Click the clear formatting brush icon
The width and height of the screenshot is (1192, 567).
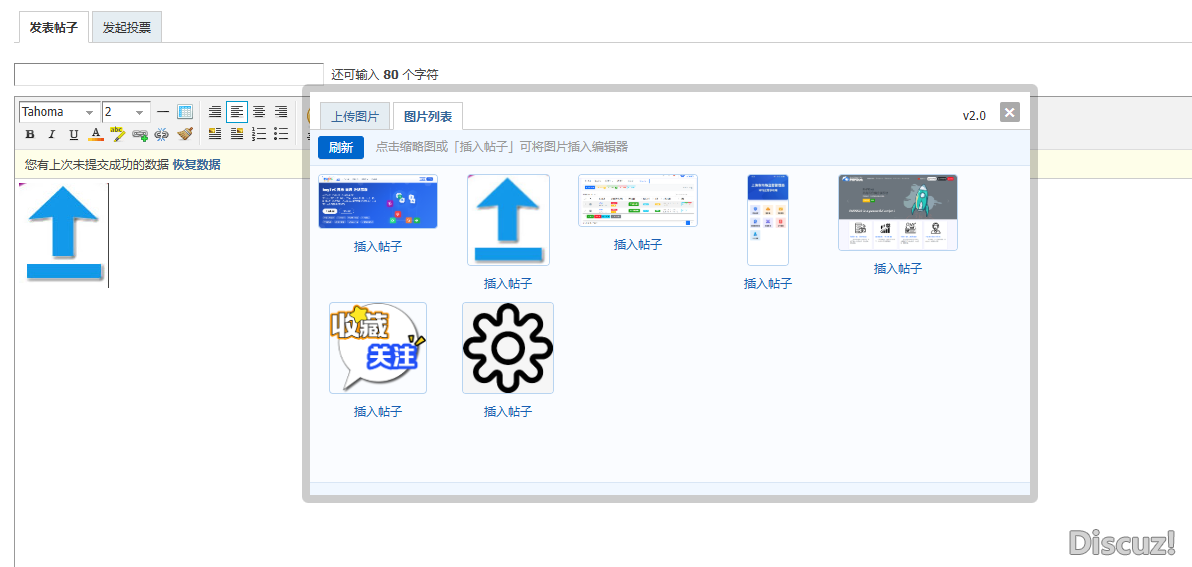185,134
